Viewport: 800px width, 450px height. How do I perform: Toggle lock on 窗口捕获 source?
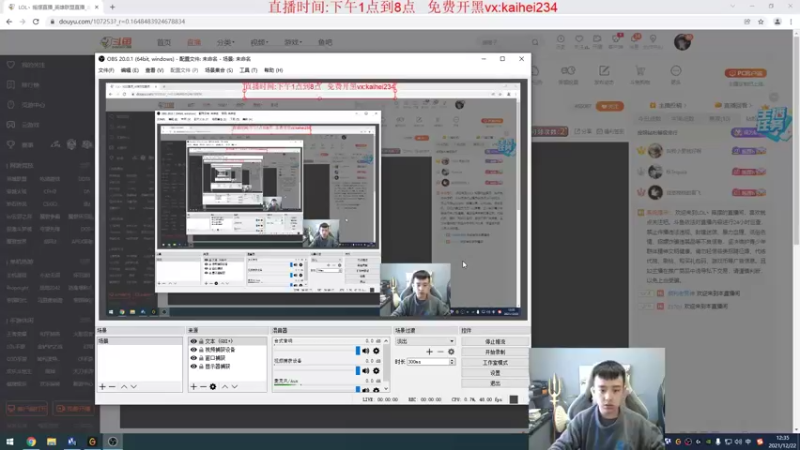(x=201, y=358)
